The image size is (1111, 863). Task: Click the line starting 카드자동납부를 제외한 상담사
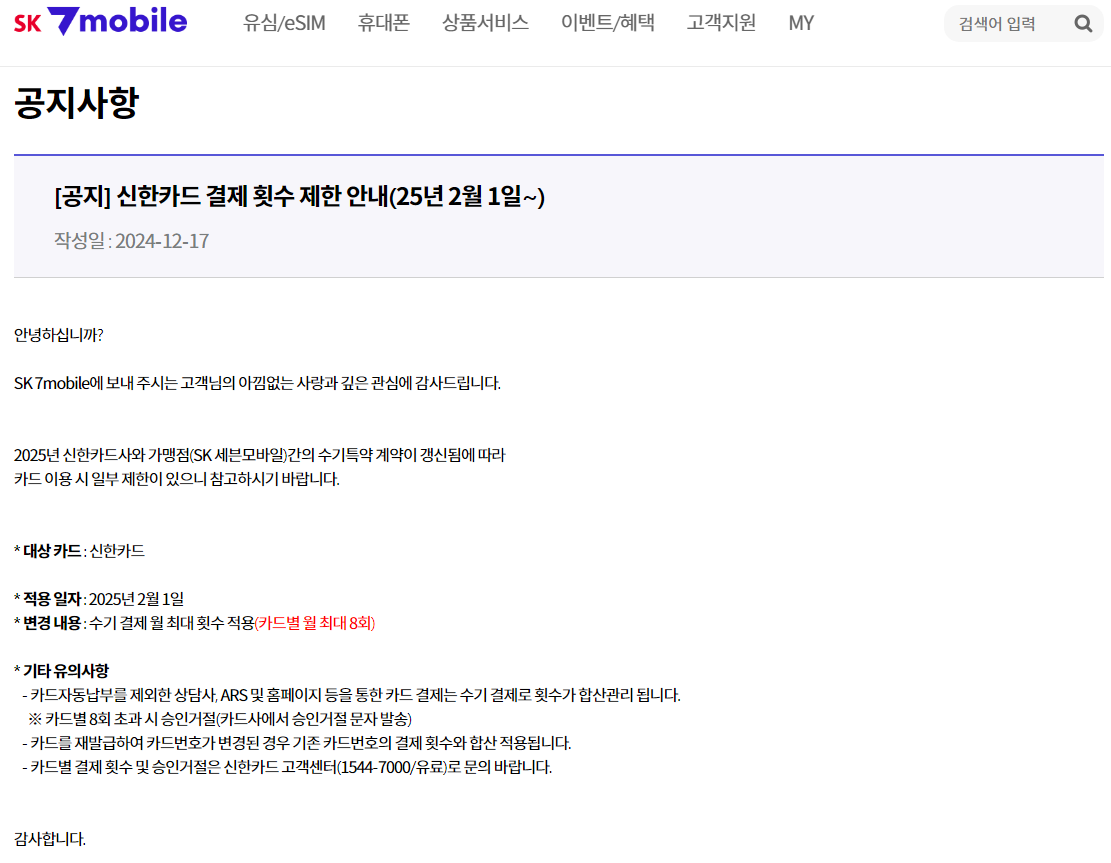[351, 695]
